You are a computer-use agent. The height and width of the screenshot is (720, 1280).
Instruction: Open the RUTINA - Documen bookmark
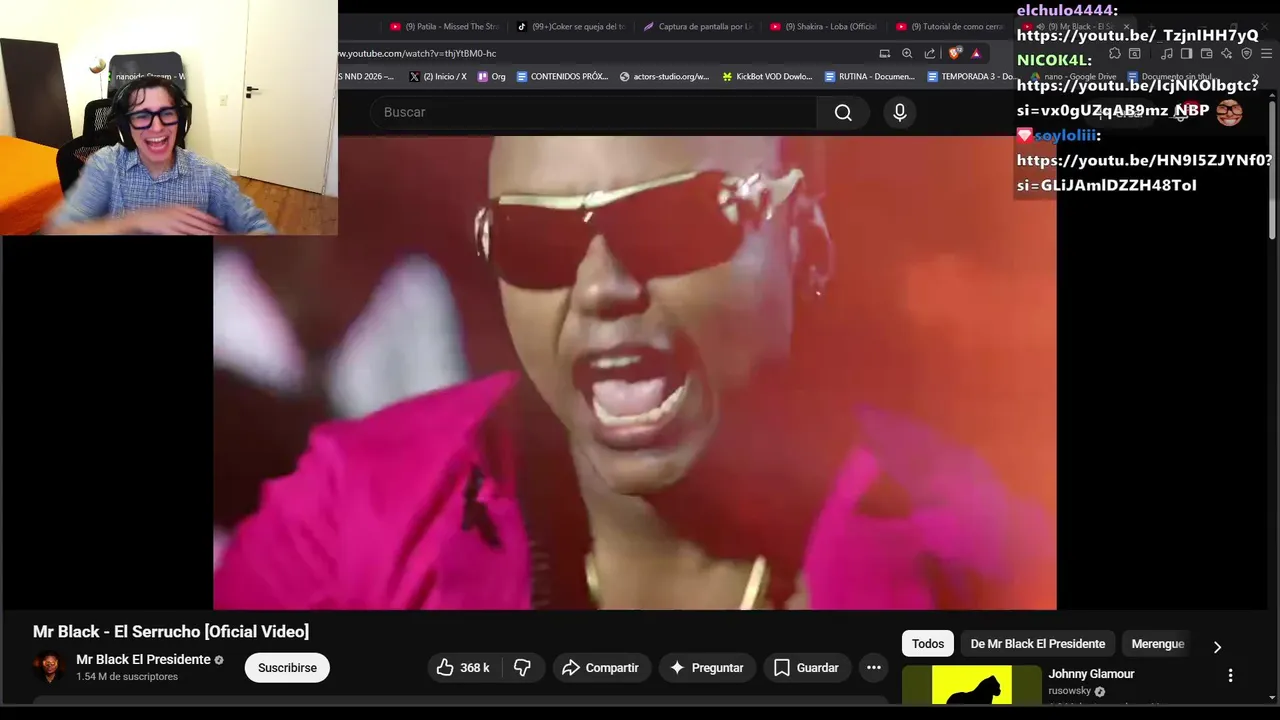coord(869,76)
